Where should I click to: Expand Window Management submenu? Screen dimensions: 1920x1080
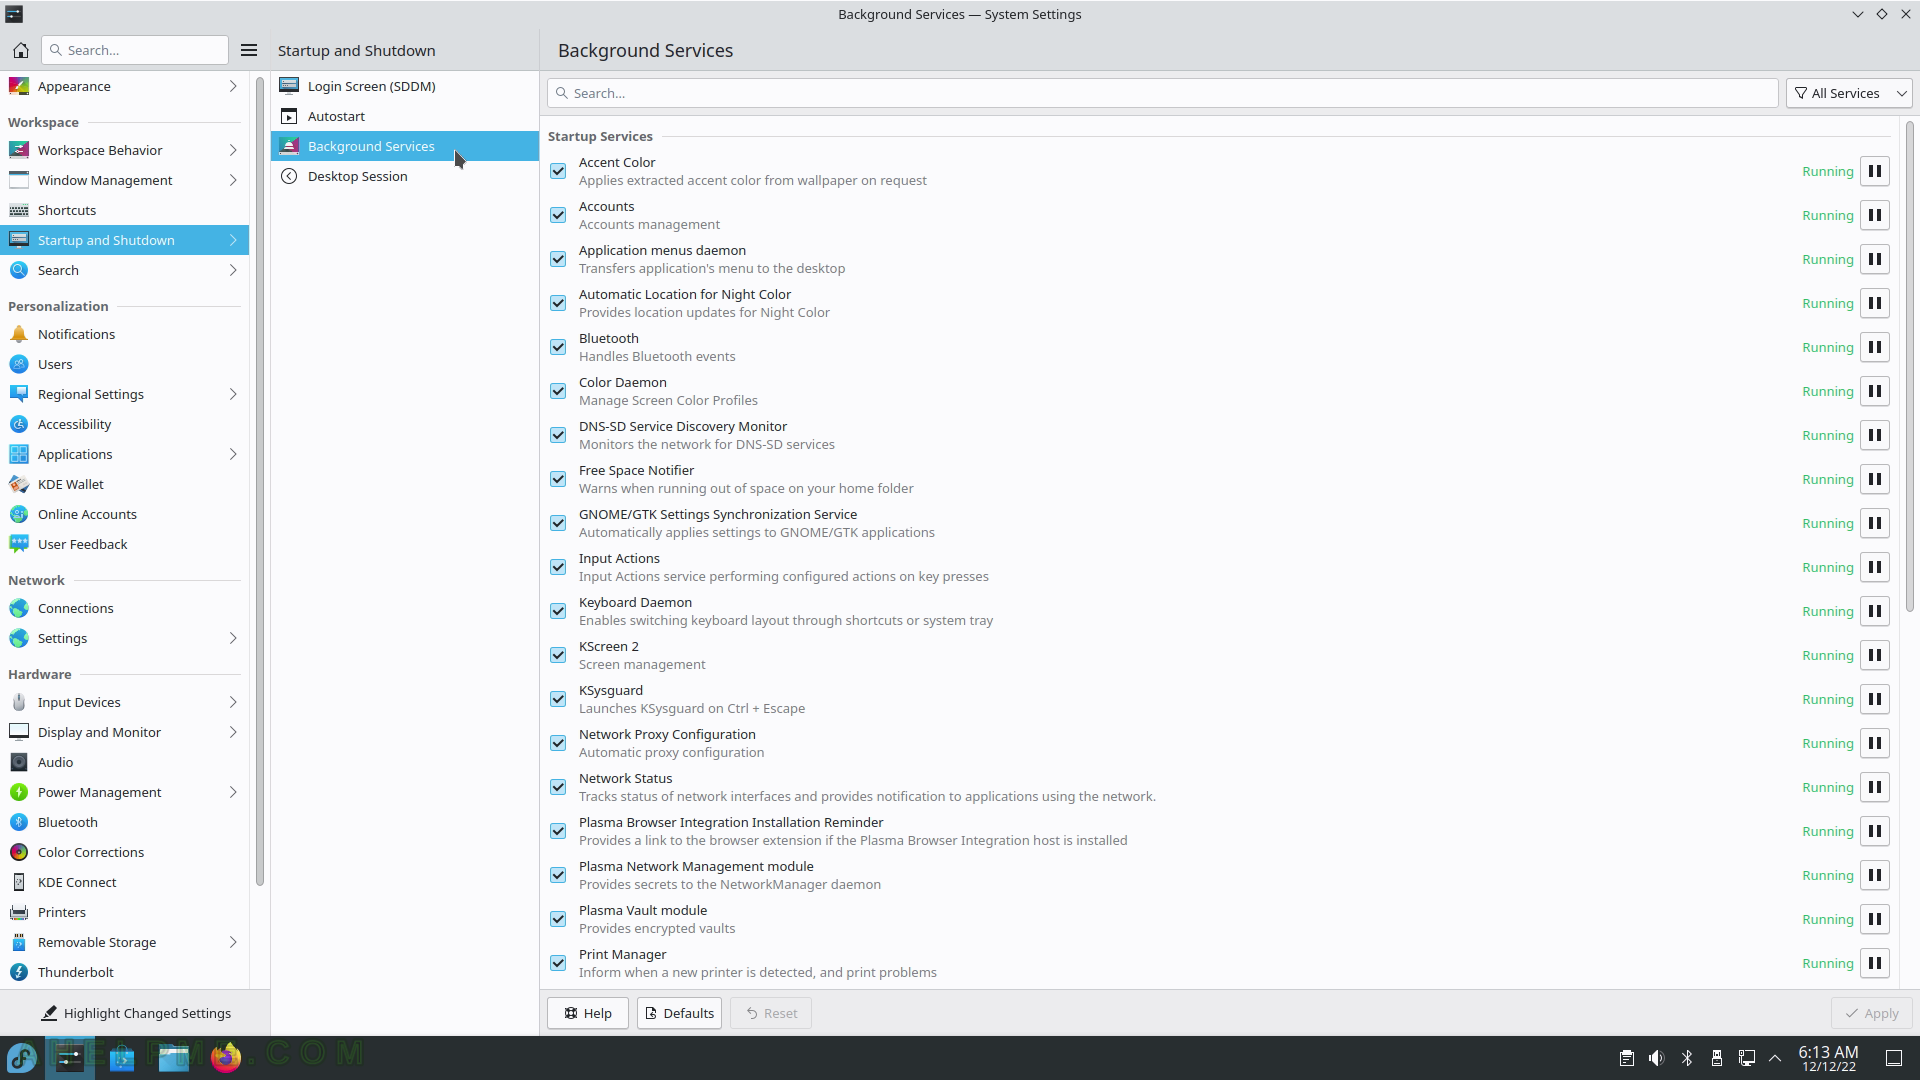pos(233,180)
